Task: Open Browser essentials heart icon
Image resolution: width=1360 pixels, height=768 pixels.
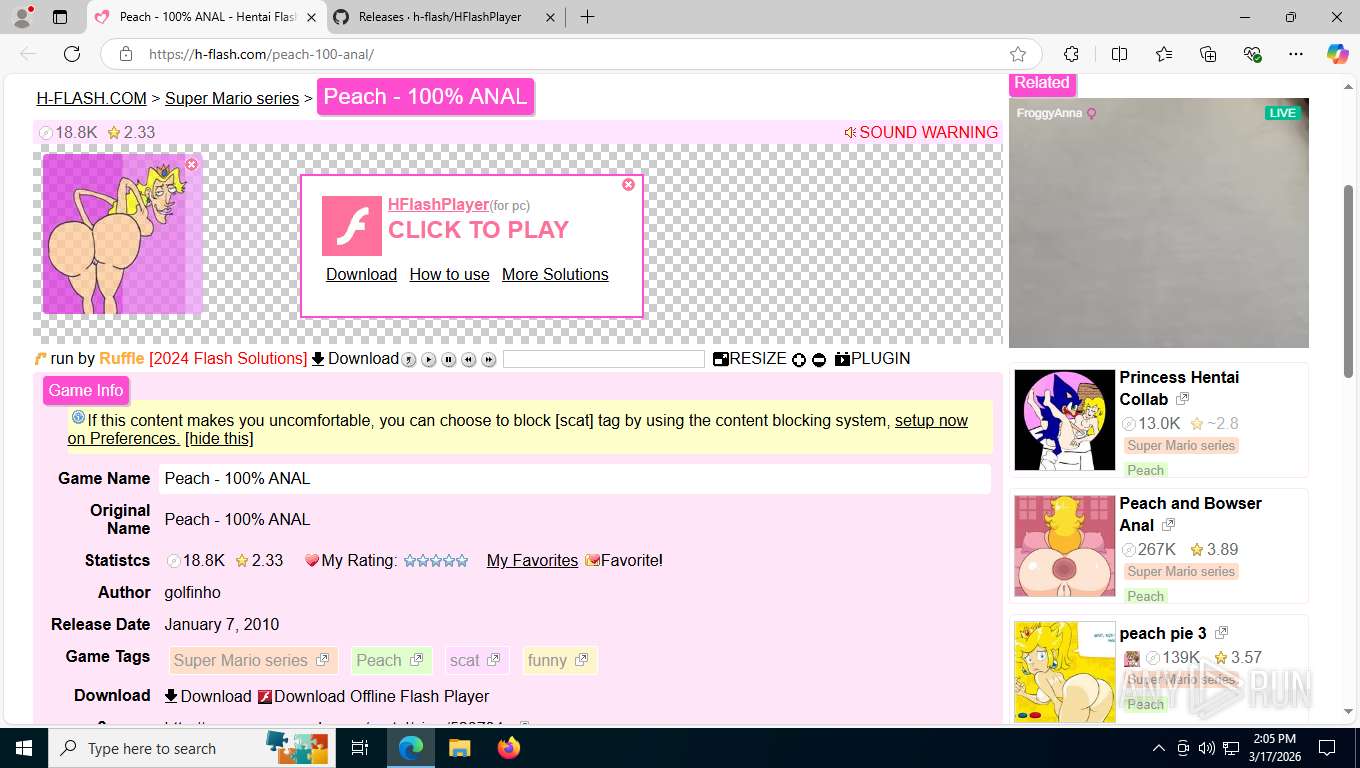Action: [x=1252, y=54]
